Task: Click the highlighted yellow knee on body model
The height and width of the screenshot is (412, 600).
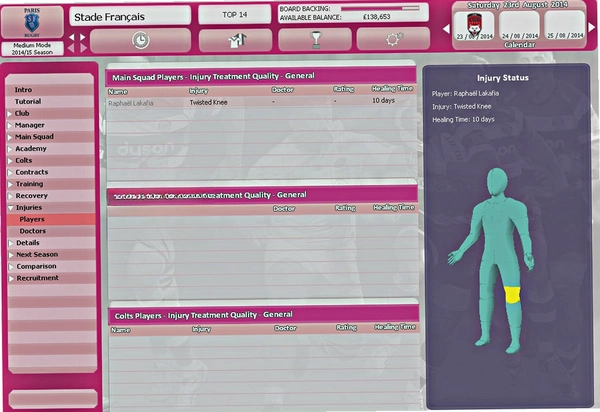Action: [512, 295]
